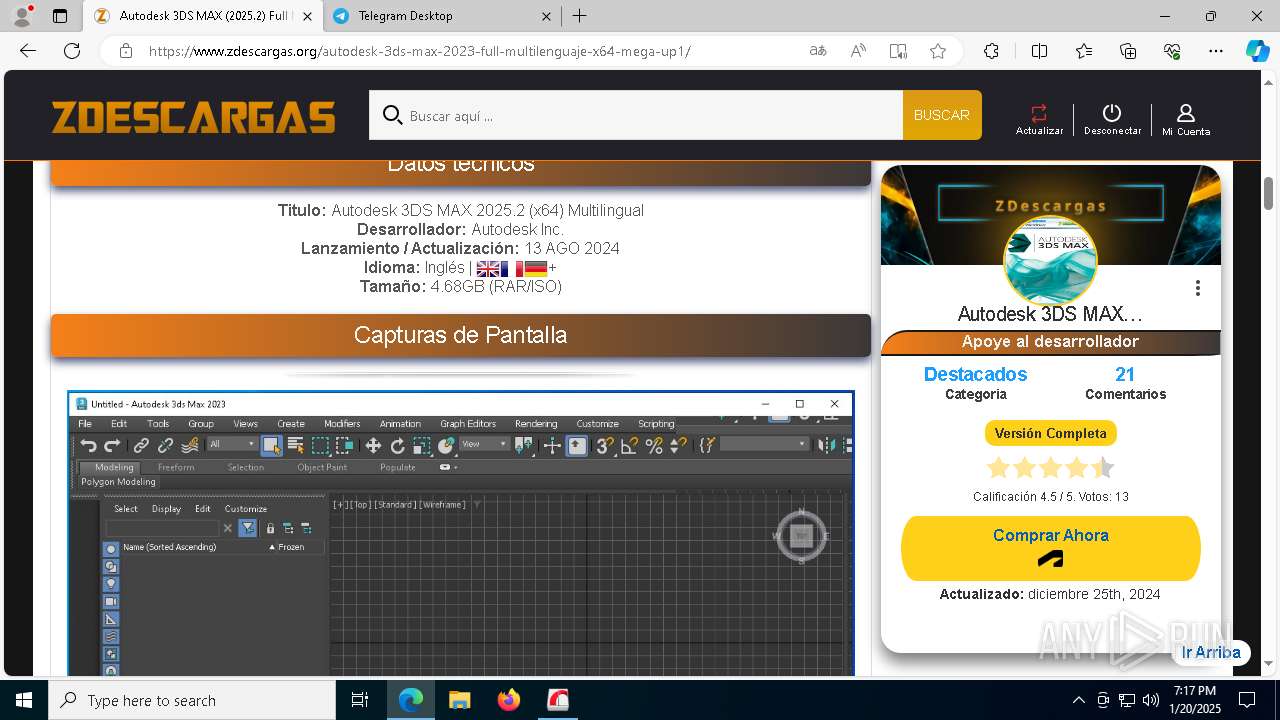1280x720 pixels.
Task: Submit search with BUSCAR button
Action: click(942, 115)
